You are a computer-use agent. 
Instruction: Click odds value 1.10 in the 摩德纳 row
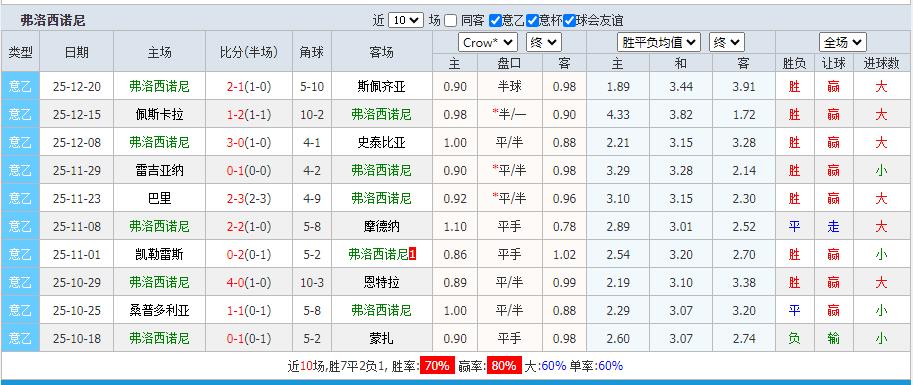pos(455,227)
